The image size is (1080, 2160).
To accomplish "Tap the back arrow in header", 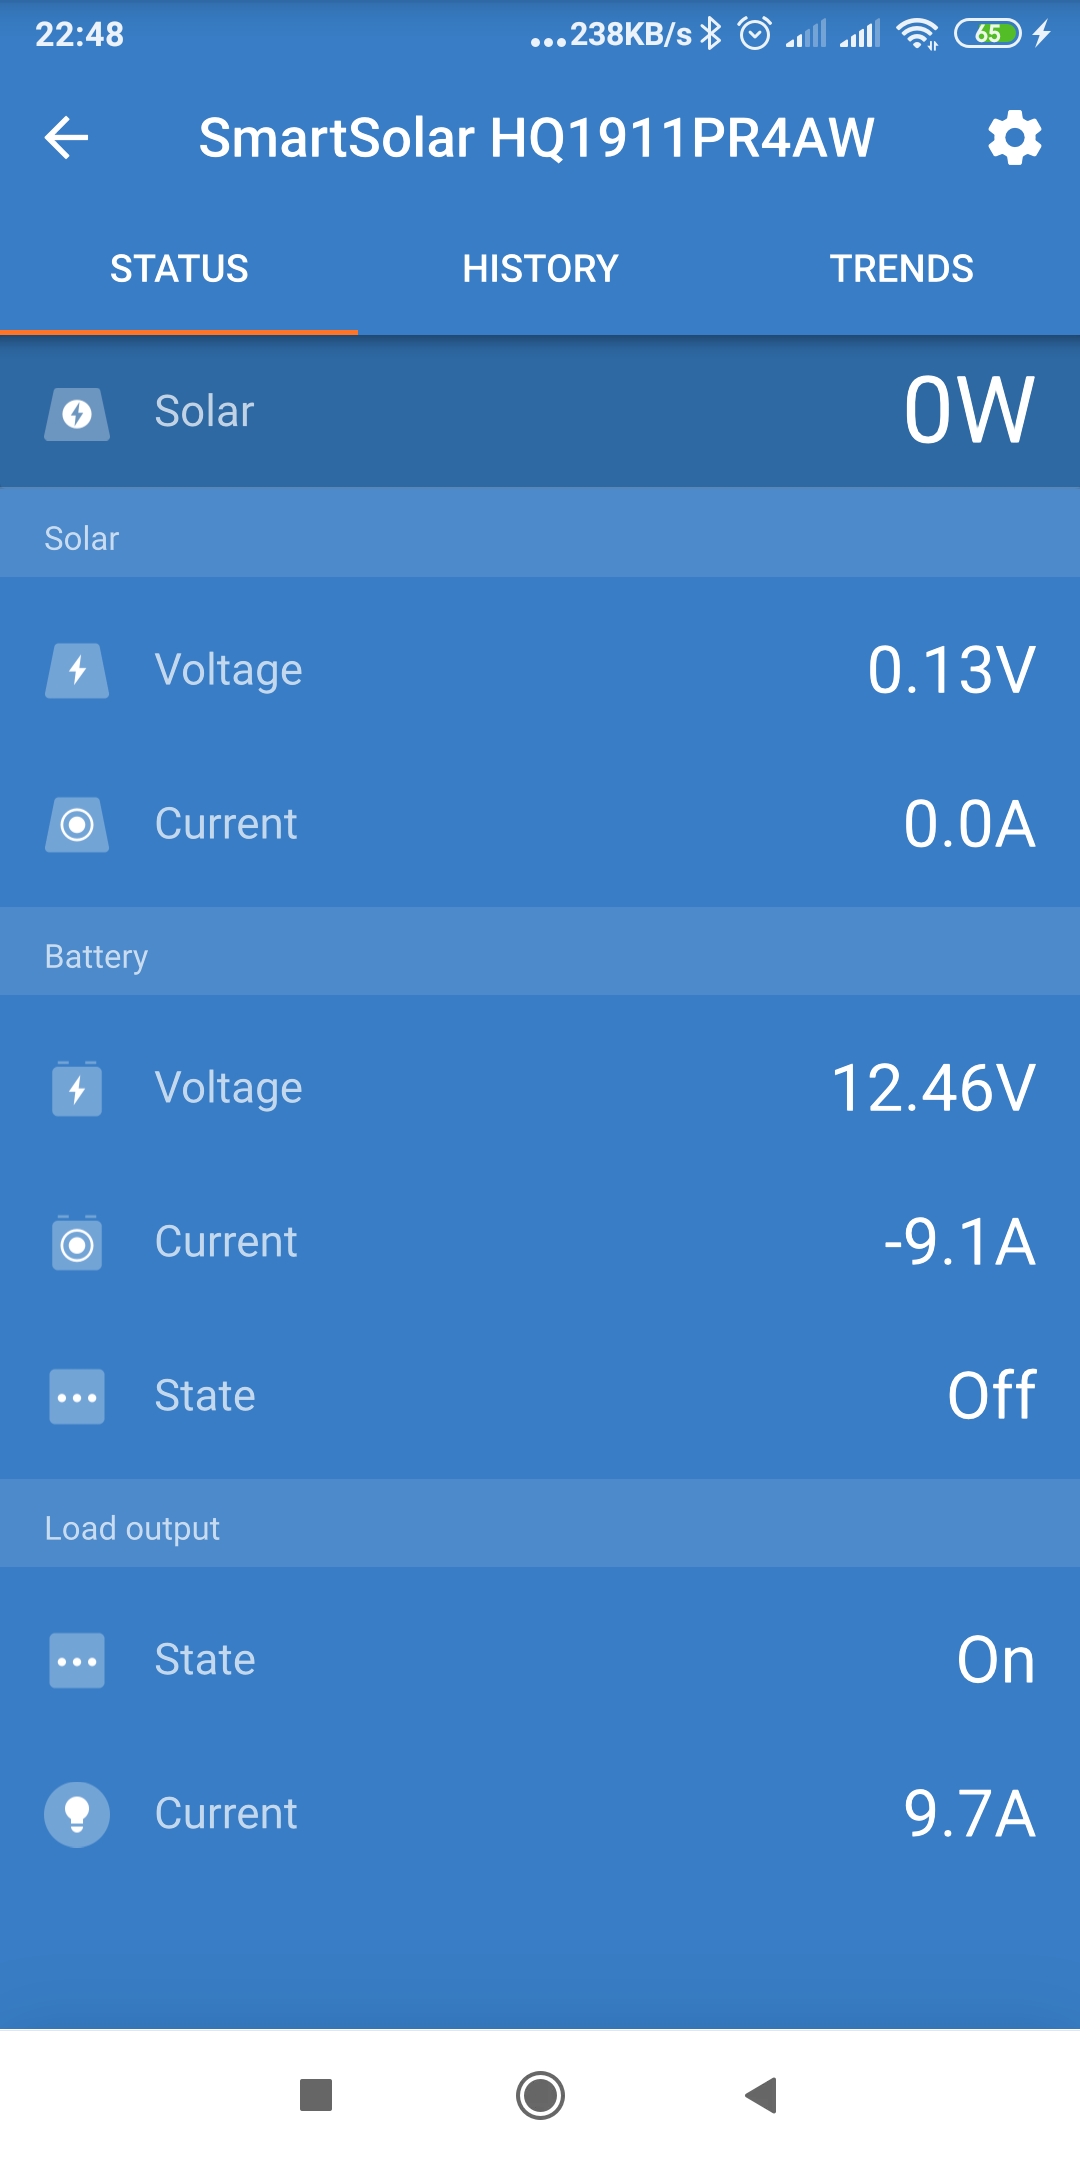I will 67,138.
